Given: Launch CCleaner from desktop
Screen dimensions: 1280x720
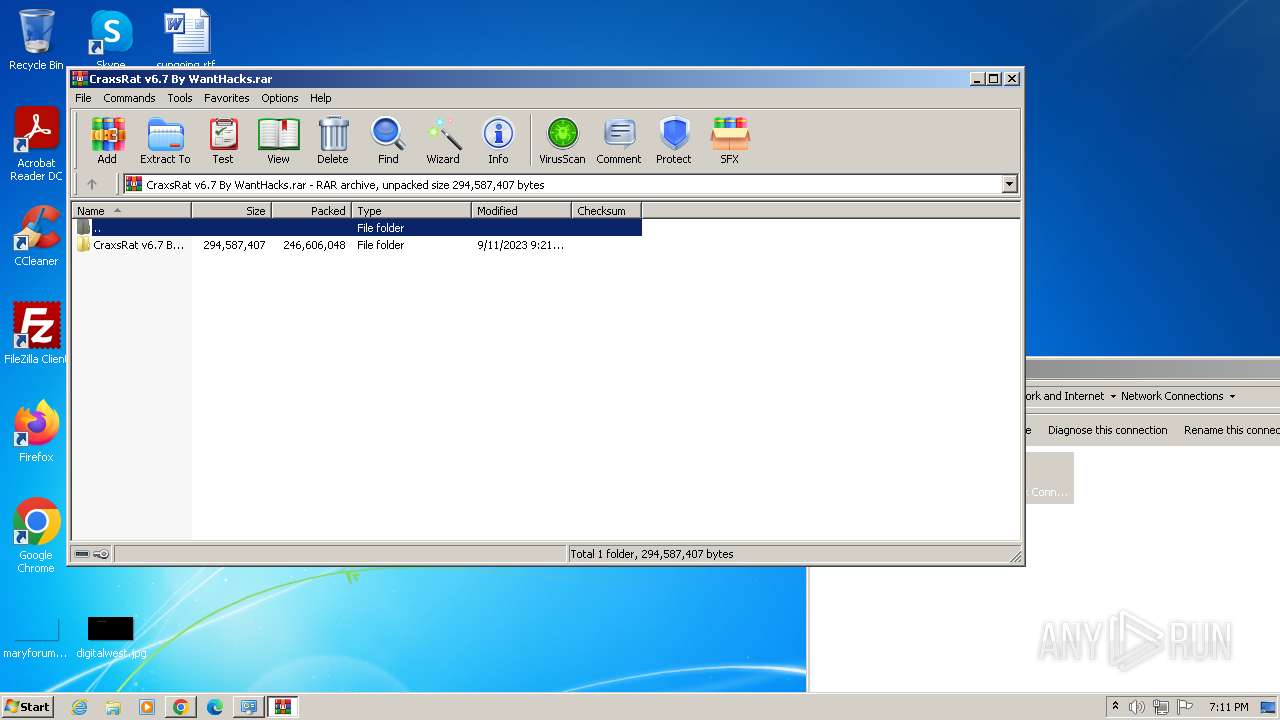Looking at the screenshot, I should [x=36, y=236].
